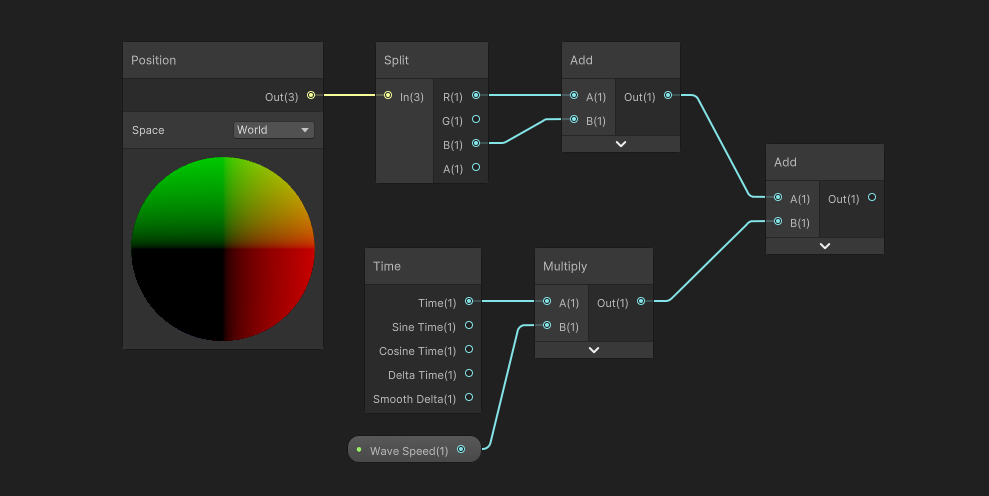The height and width of the screenshot is (496, 989).
Task: Click the Smooth Delta(1) output port
Action: point(469,398)
